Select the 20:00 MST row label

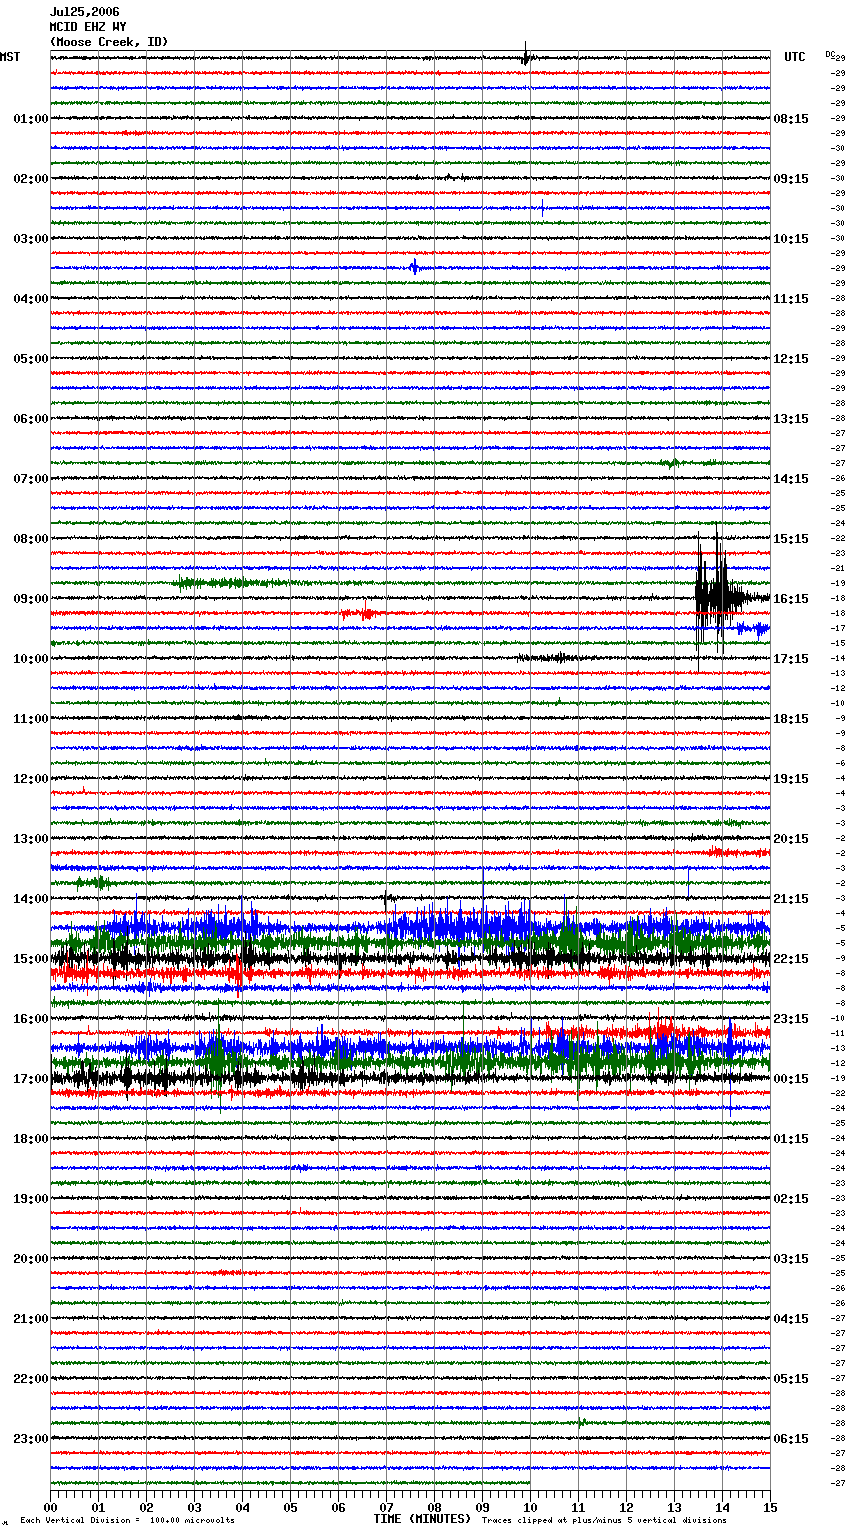coord(31,1259)
